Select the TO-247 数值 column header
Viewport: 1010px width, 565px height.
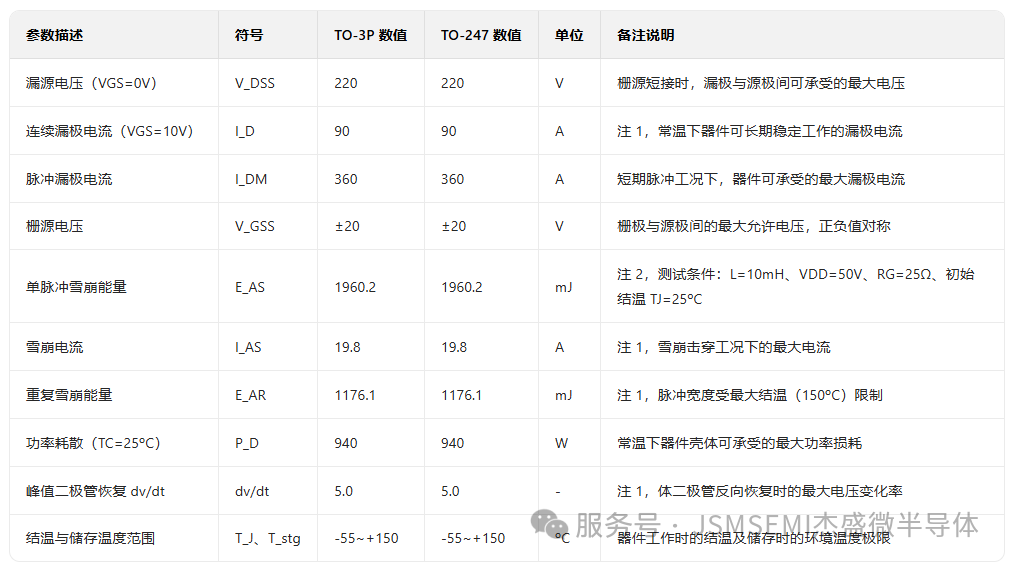coord(481,35)
